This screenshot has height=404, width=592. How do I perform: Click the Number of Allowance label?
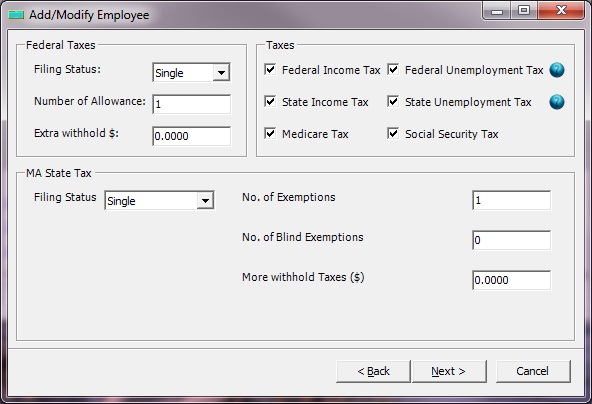pyautogui.click(x=90, y=101)
